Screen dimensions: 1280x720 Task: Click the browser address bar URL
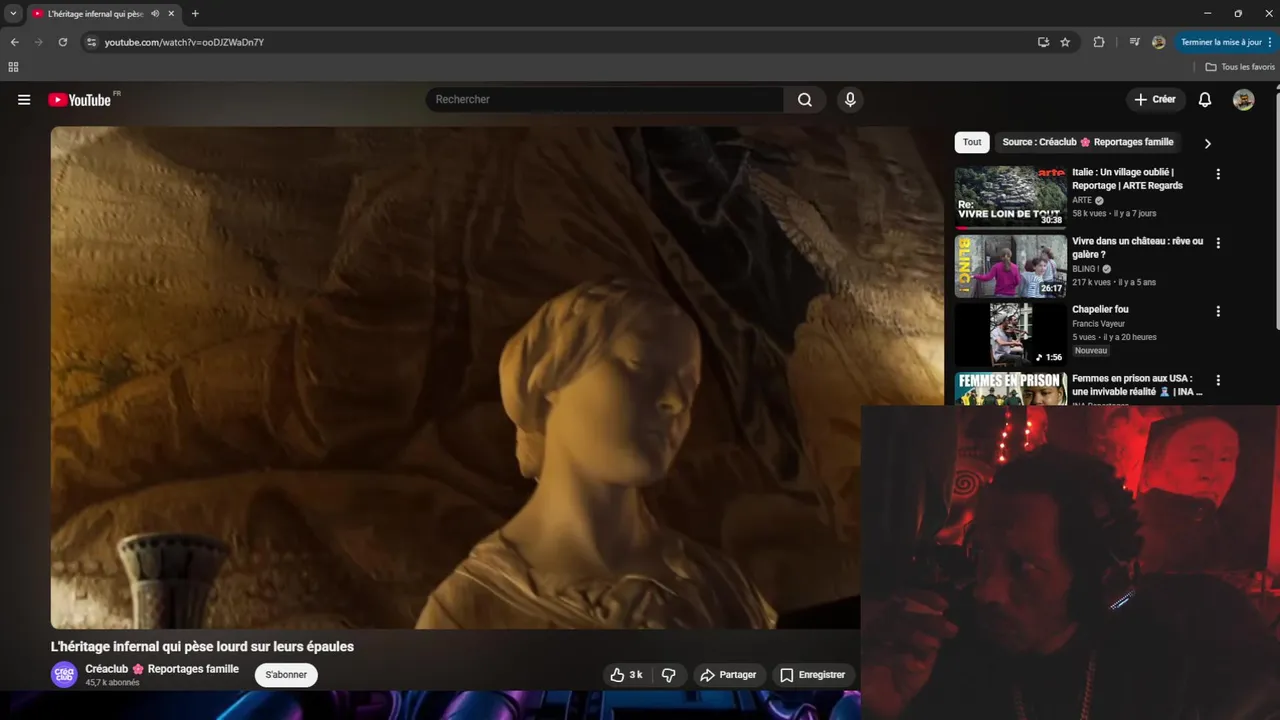pos(184,42)
